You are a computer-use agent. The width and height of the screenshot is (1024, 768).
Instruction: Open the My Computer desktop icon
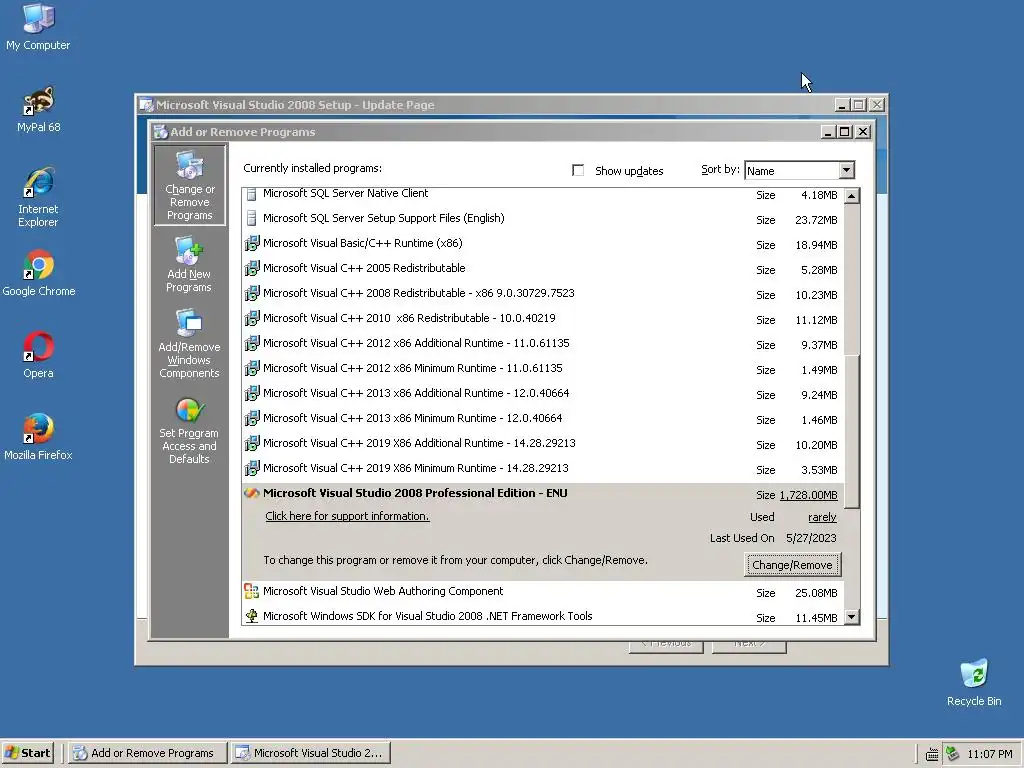pyautogui.click(x=38, y=27)
